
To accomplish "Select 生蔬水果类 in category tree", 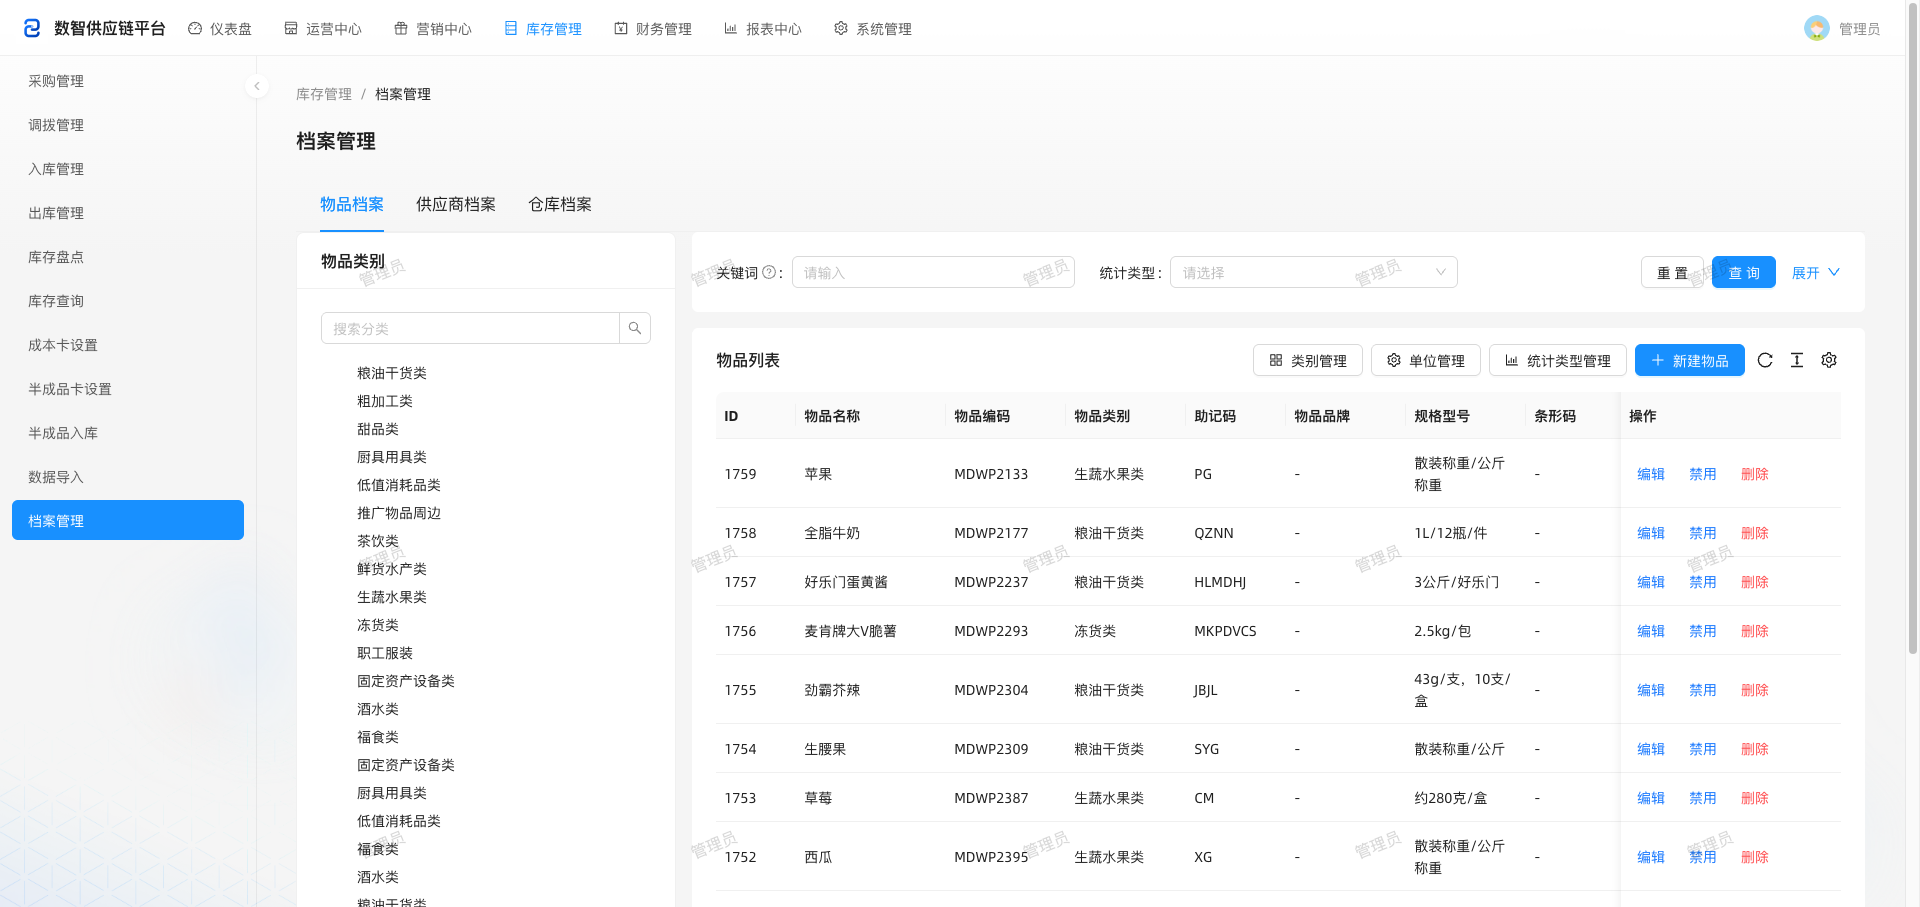I will [392, 597].
